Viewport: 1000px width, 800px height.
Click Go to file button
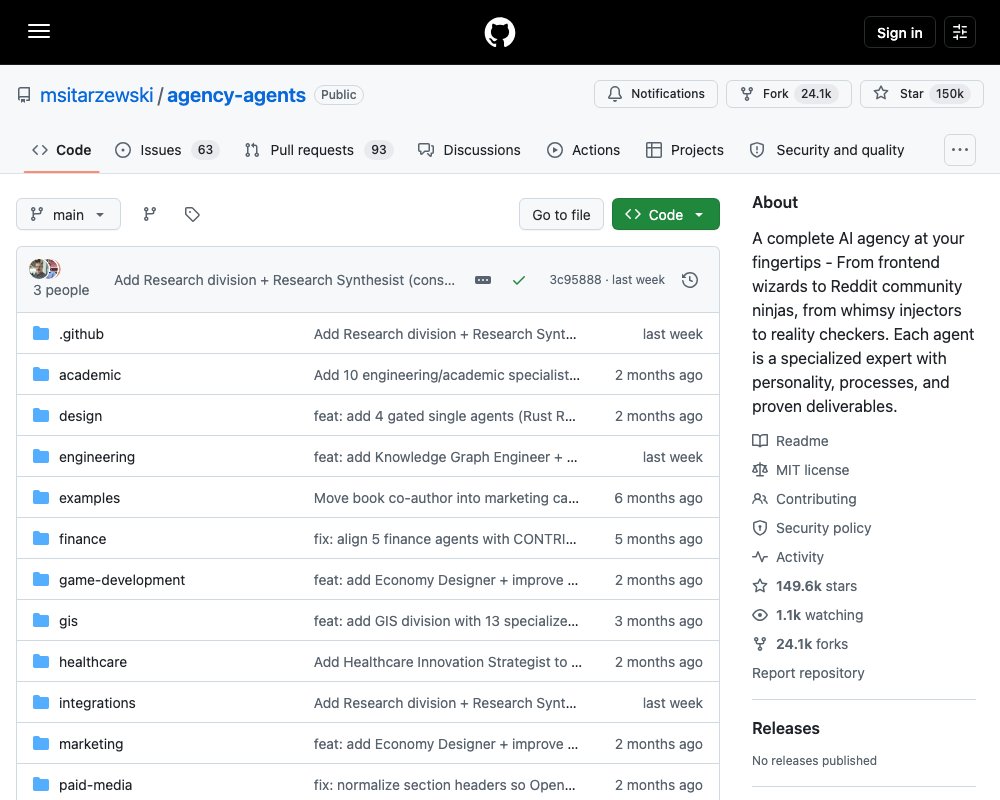pos(561,214)
